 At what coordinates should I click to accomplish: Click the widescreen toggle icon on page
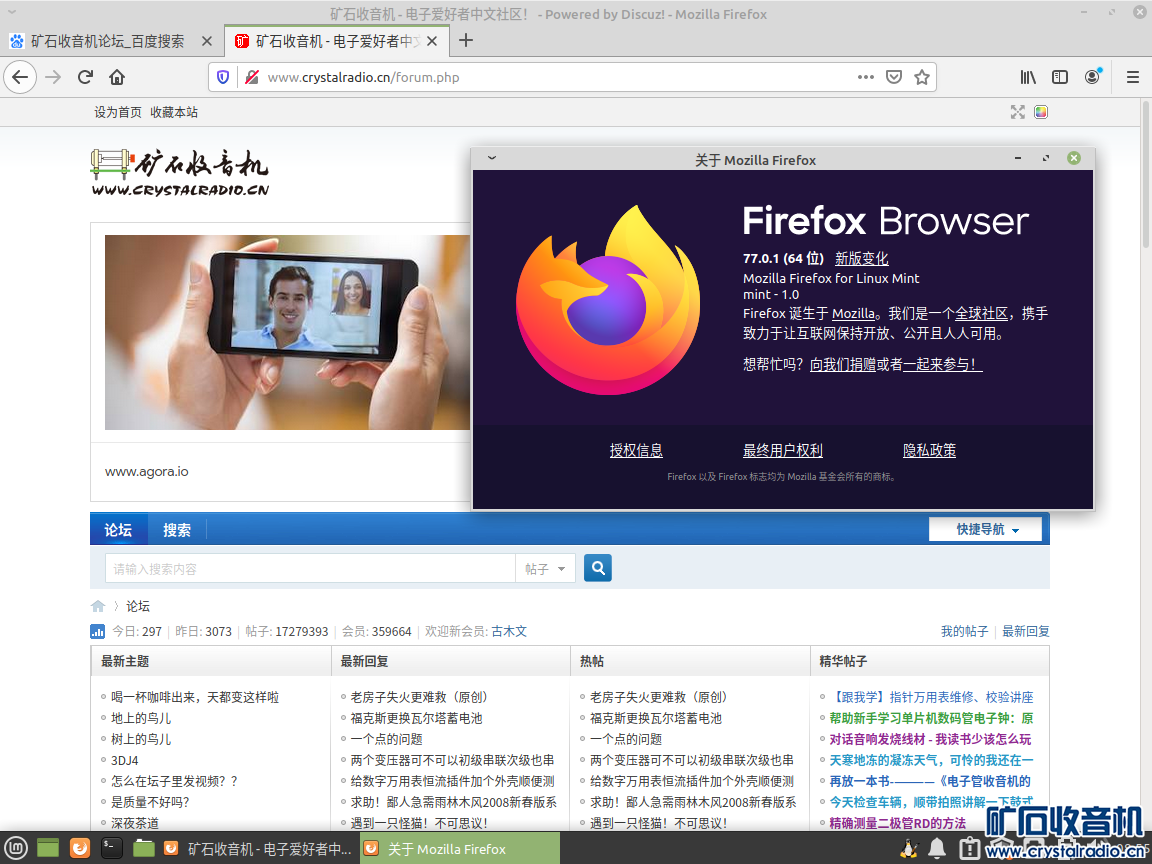click(1018, 112)
